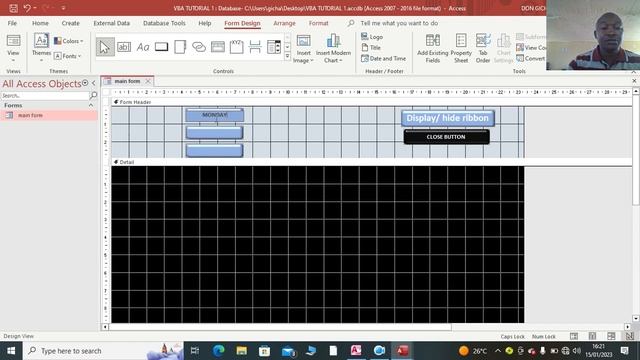Collapse the Forms group
Screen dimensions: 640x360
pos(91,105)
